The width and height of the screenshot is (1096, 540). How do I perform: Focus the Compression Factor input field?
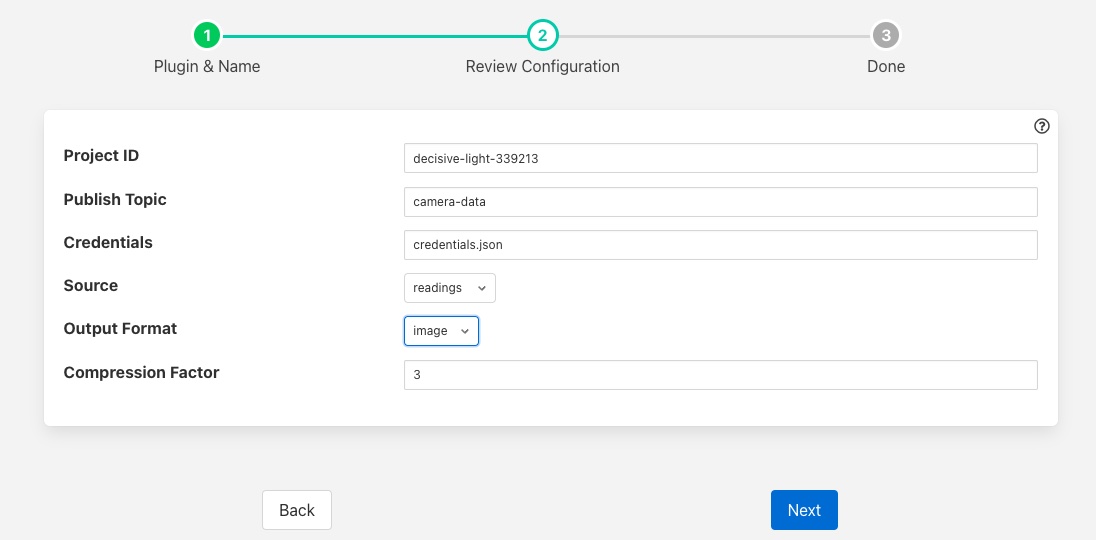pos(720,375)
